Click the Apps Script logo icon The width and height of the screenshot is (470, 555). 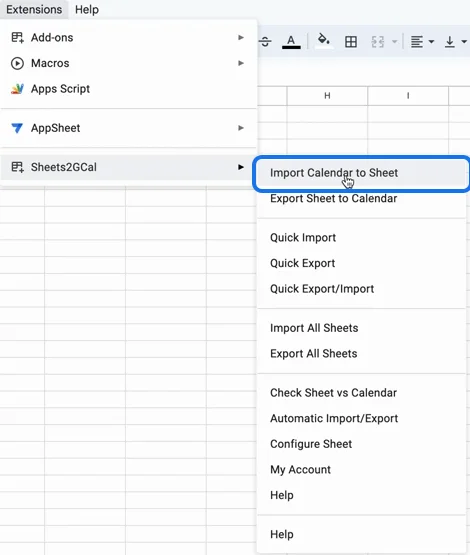[17, 89]
